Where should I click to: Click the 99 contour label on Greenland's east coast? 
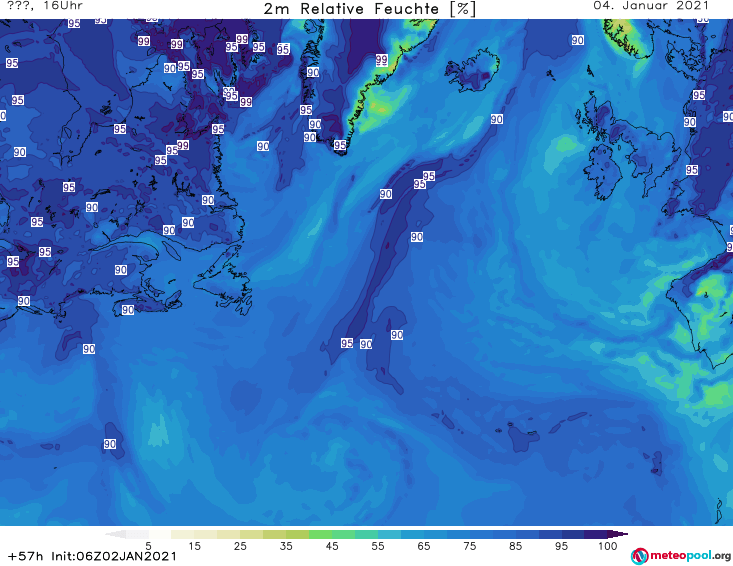coord(381,60)
